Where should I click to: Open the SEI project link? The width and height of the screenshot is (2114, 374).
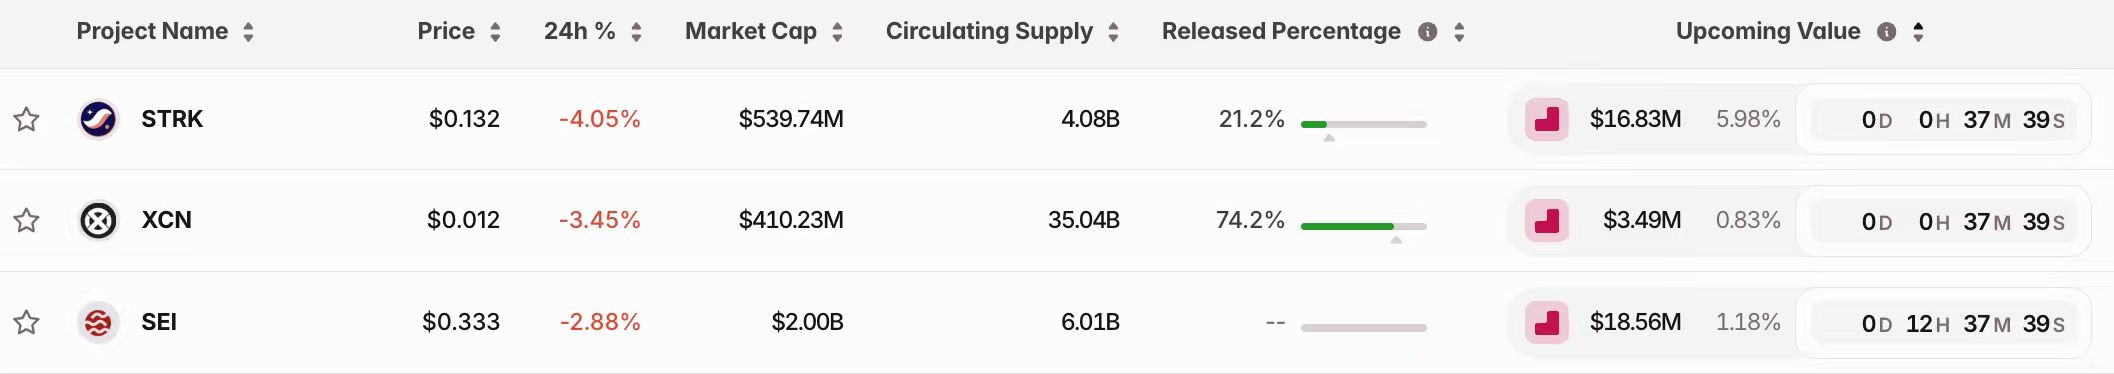(x=159, y=322)
